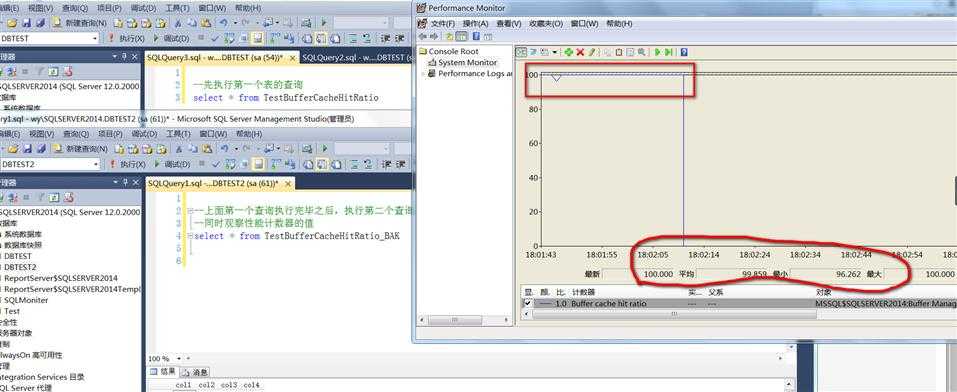Click 新建查询(N) in the top SSMS window
This screenshot has height=392, width=957.
click(80, 23)
